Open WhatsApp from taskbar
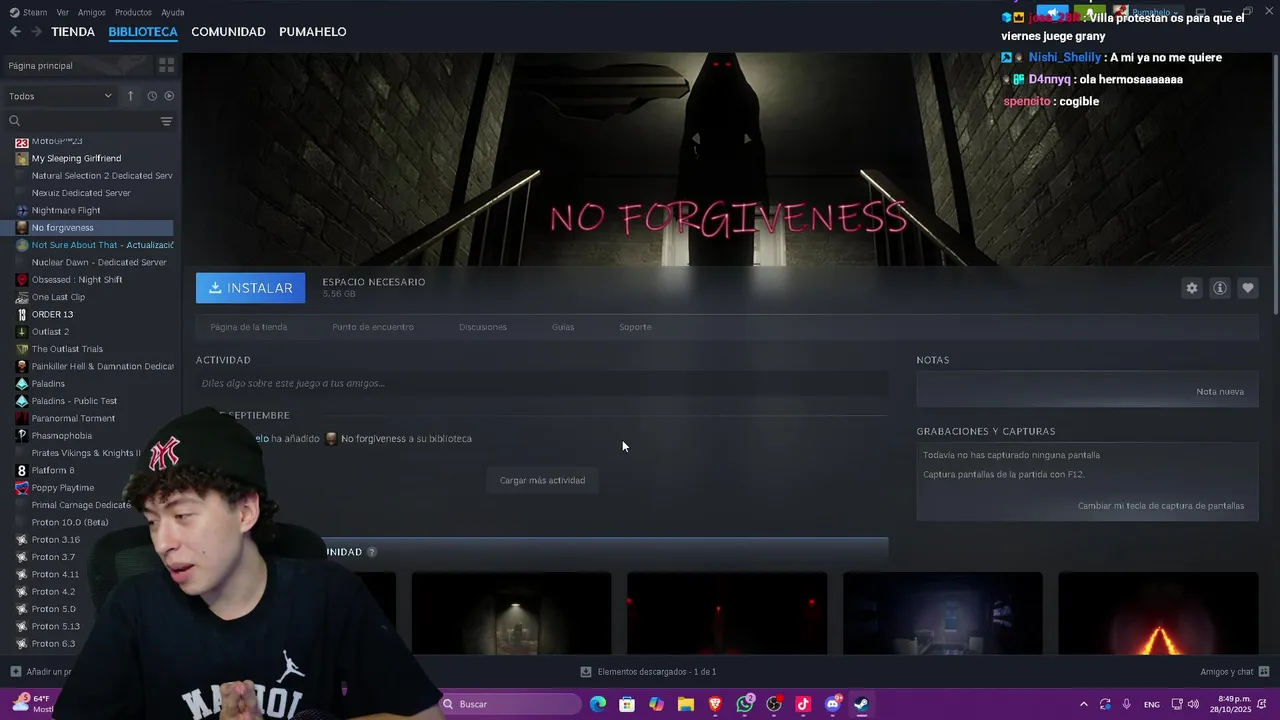 [745, 704]
